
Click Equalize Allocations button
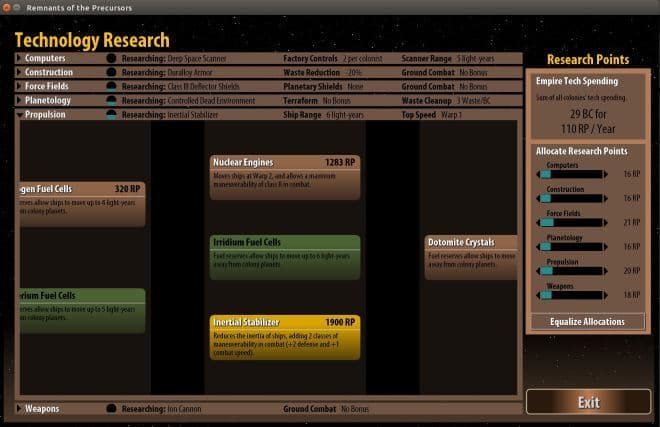tap(588, 322)
